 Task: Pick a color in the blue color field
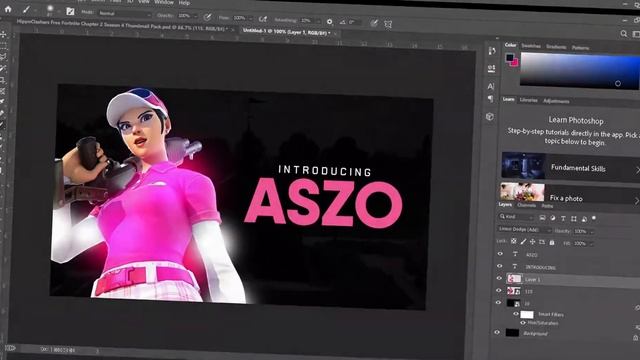coord(579,71)
